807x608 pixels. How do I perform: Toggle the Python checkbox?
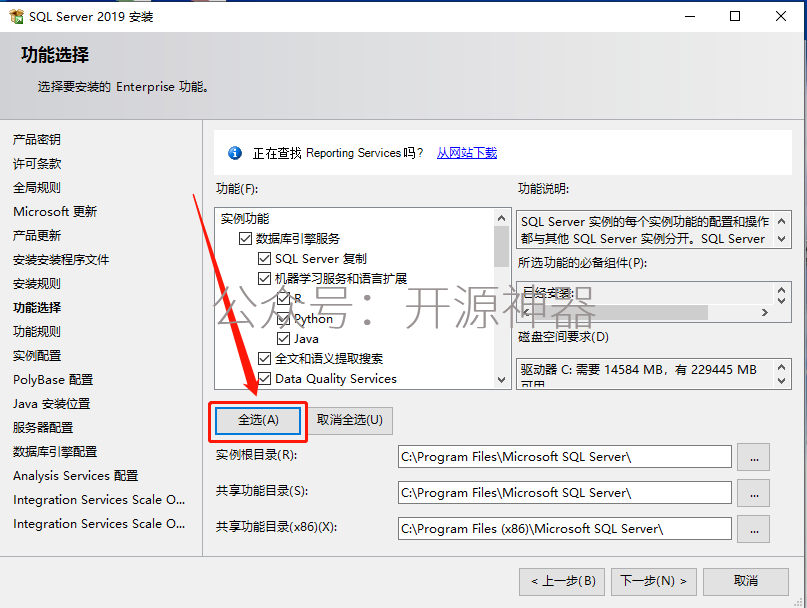click(284, 319)
